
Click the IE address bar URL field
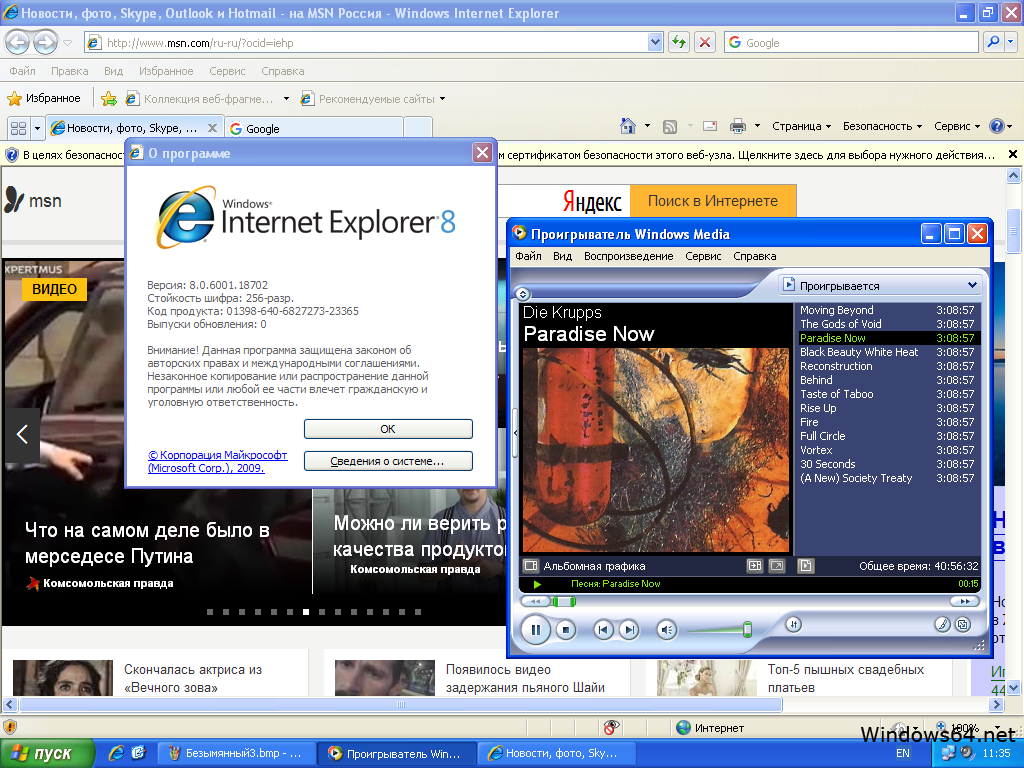pos(376,42)
